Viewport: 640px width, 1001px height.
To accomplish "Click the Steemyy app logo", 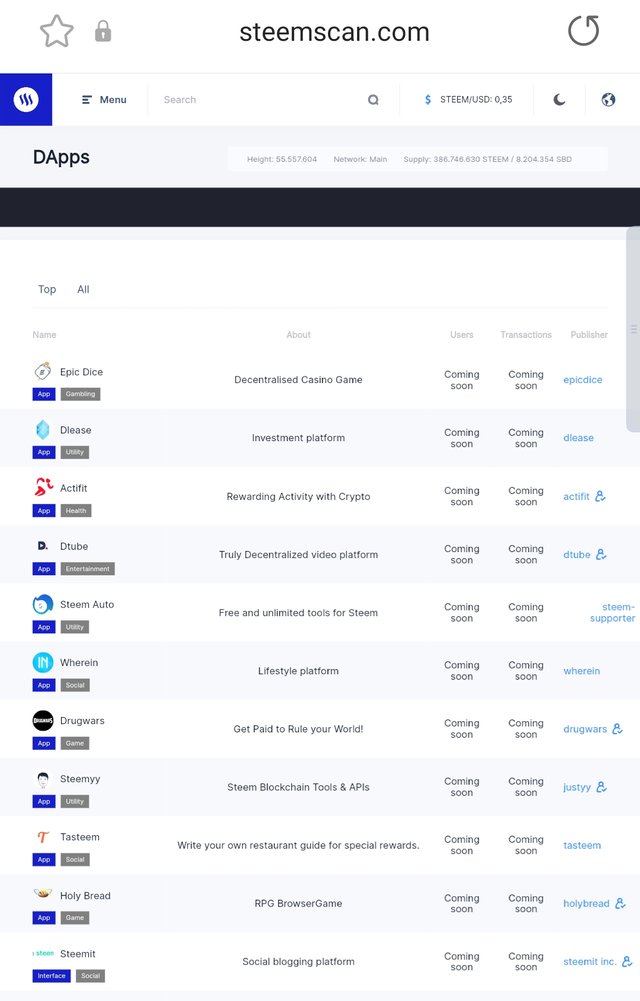I will 43,779.
